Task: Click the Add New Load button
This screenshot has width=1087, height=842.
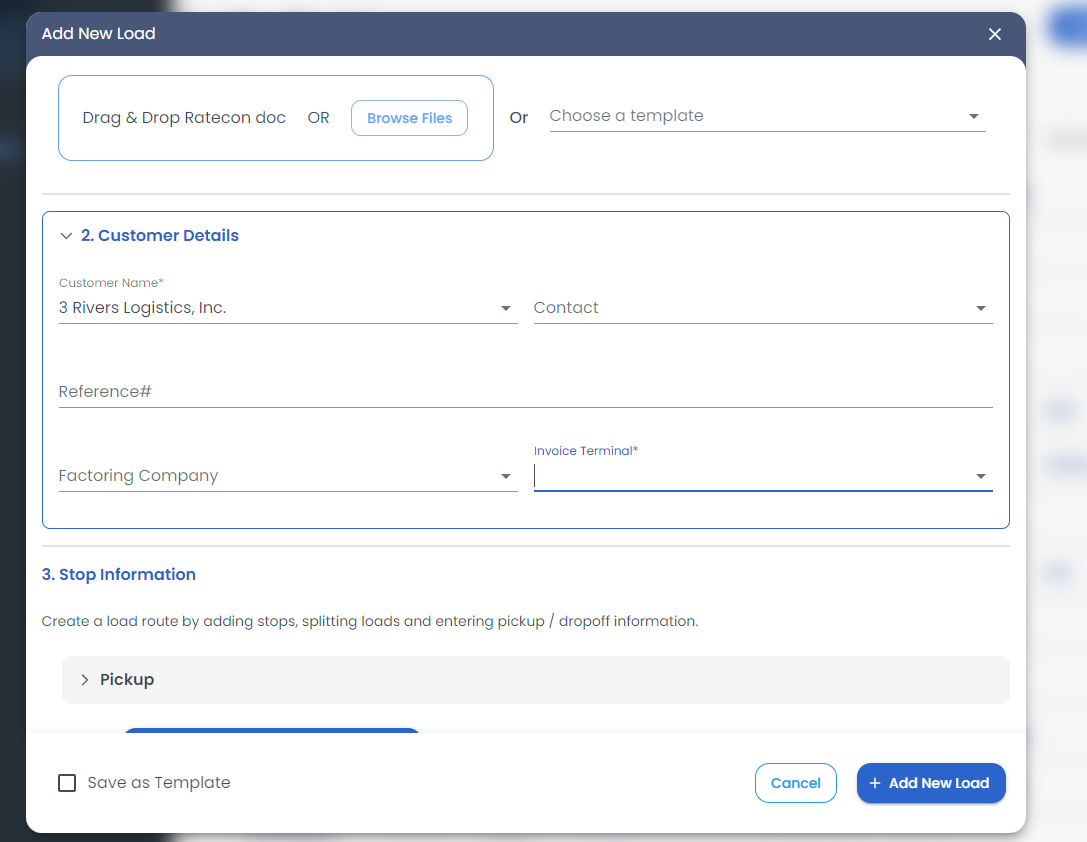Action: coord(930,783)
